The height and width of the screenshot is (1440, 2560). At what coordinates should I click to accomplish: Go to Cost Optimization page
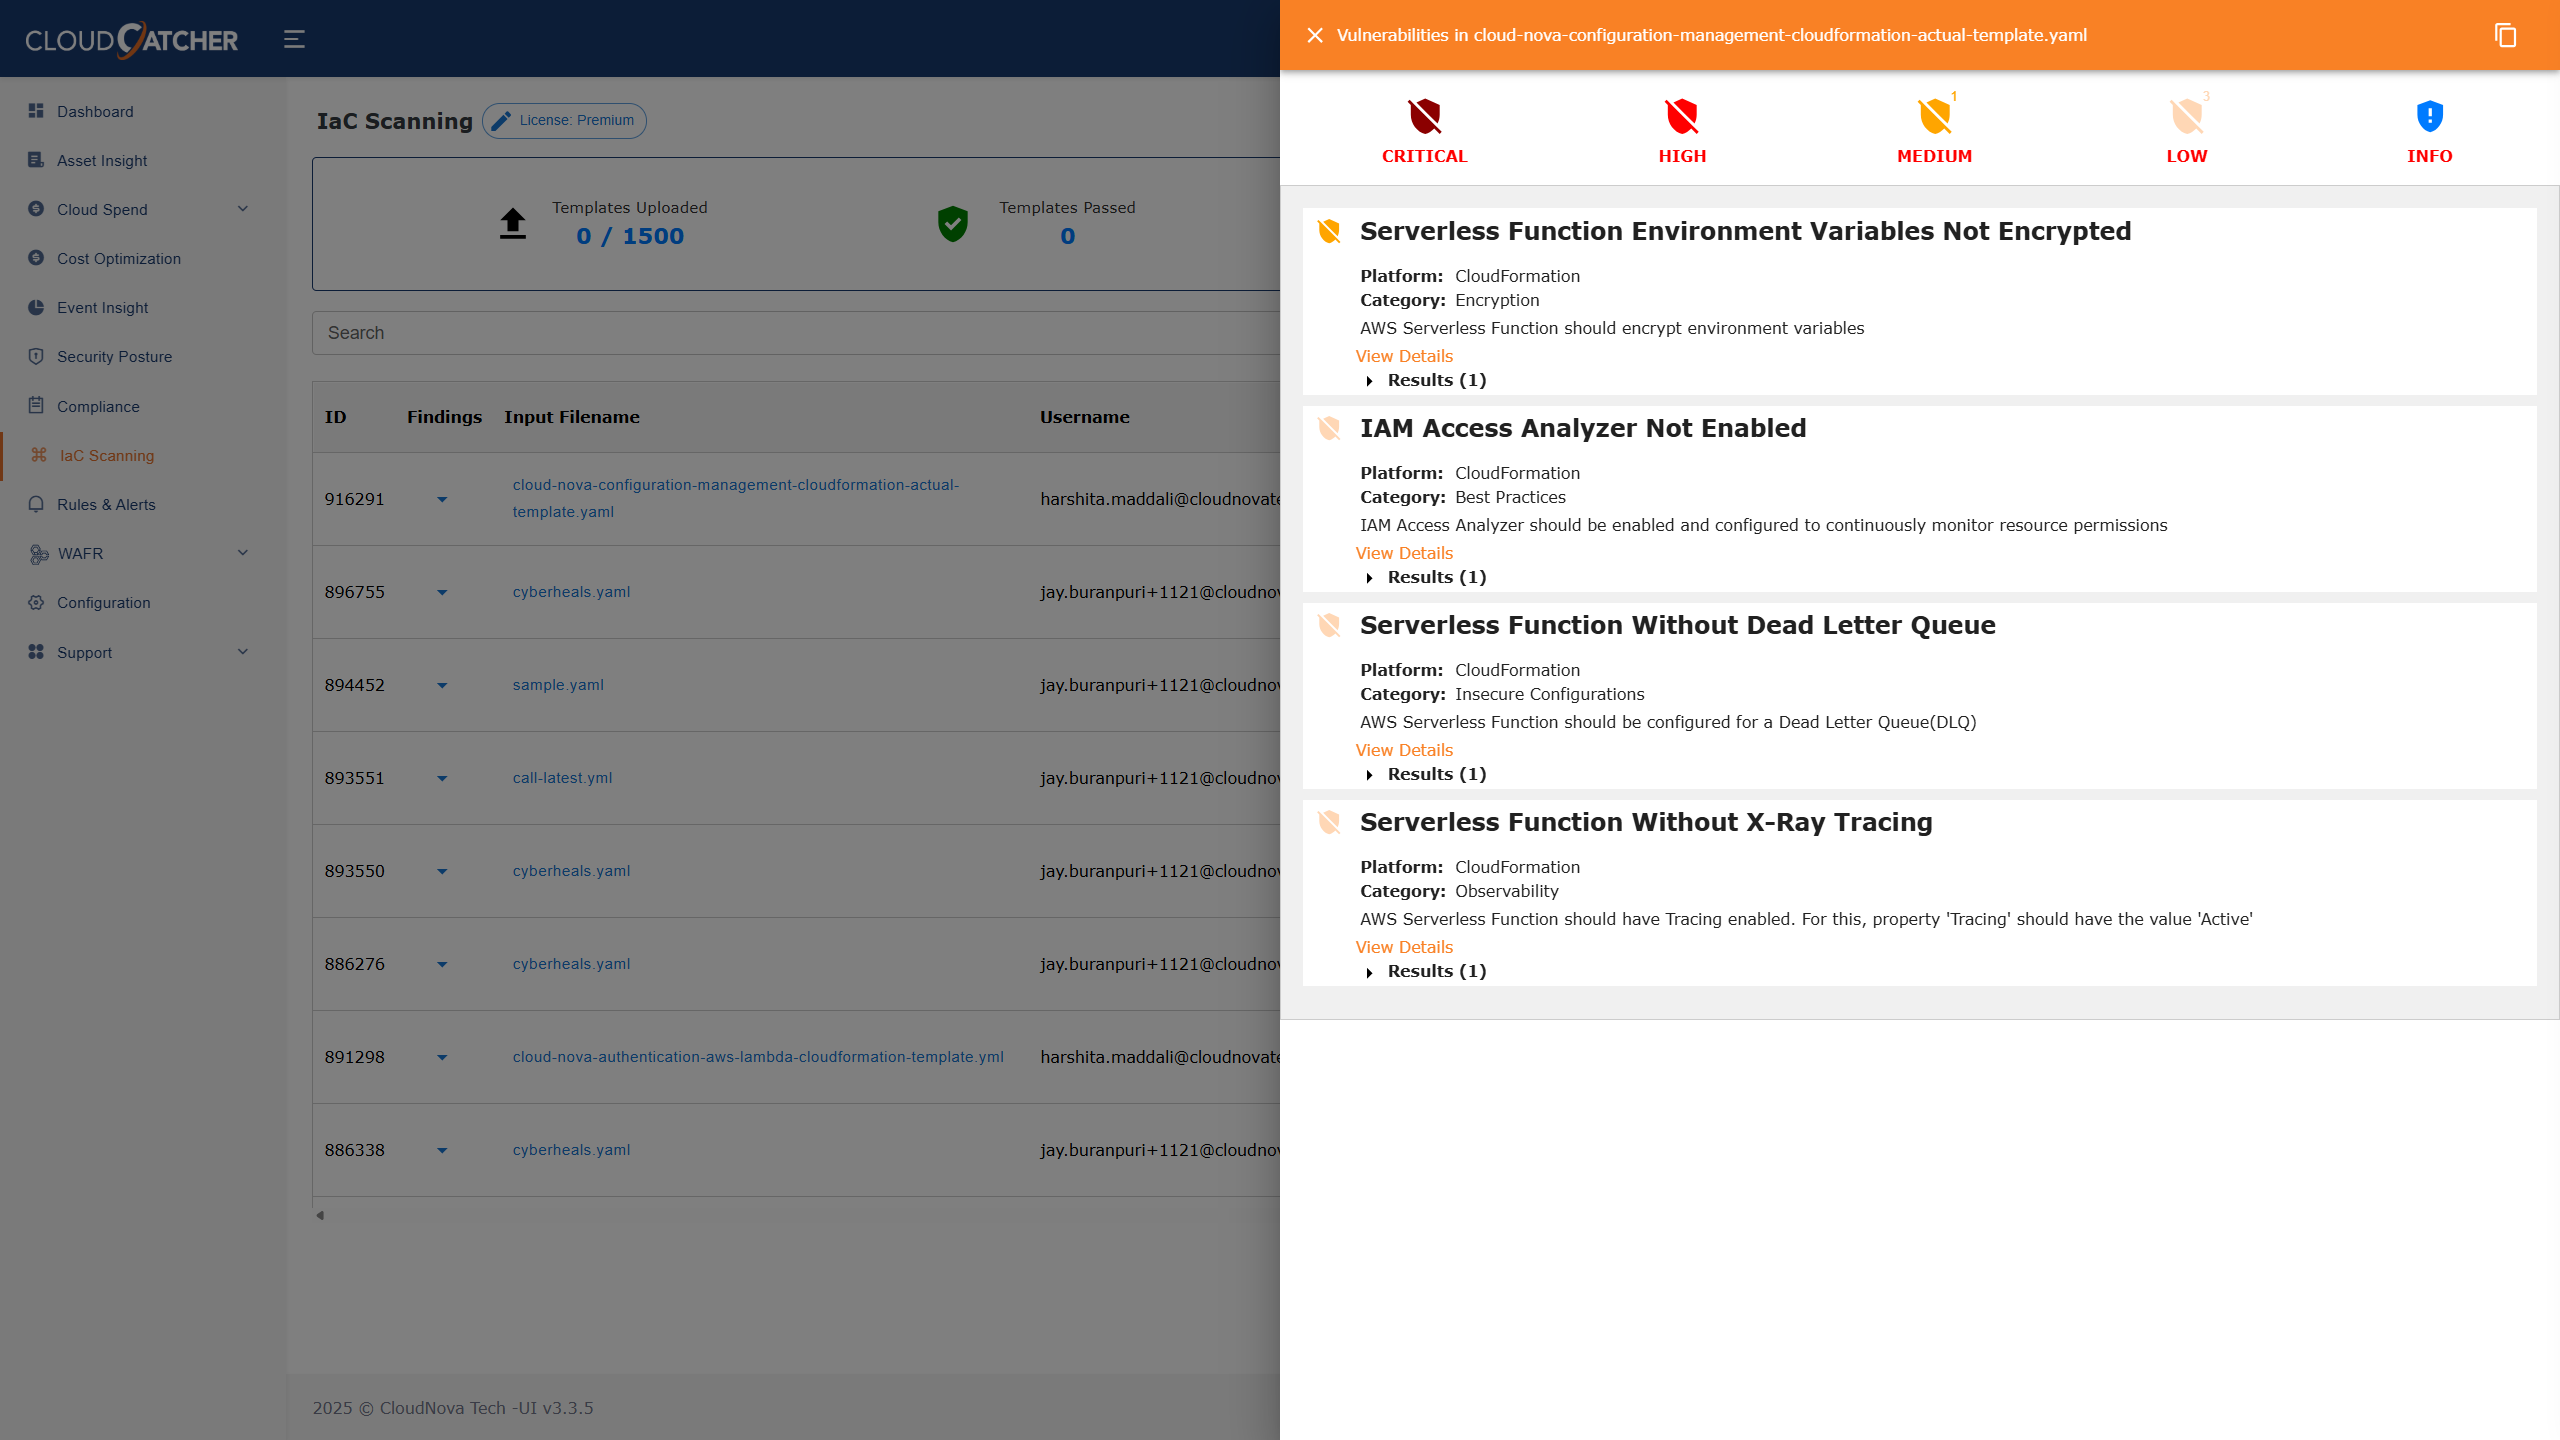[119, 258]
